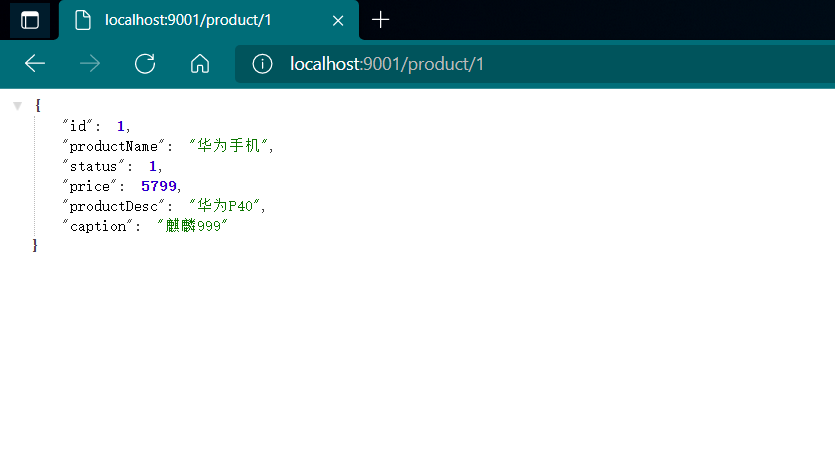Click the value "麒麟999"
Image resolution: width=835 pixels, height=466 pixels.
click(193, 226)
